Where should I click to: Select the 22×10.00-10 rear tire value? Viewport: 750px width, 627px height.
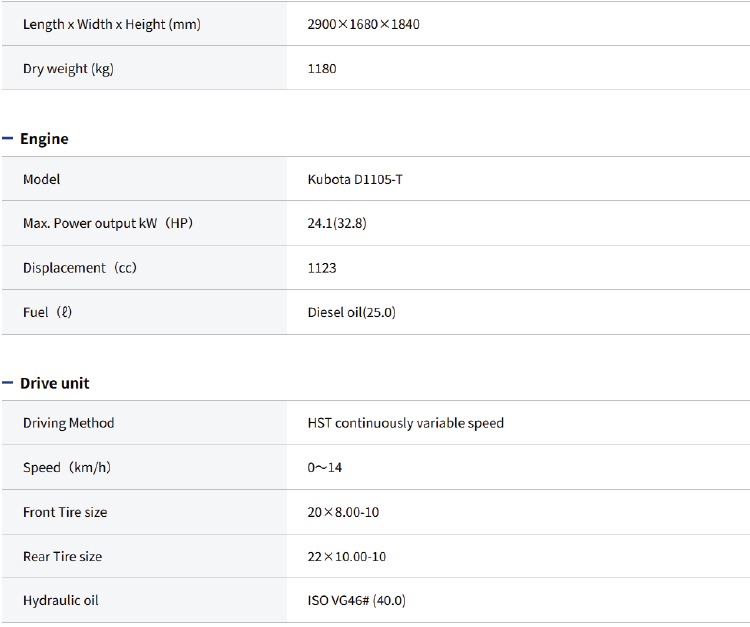346,556
